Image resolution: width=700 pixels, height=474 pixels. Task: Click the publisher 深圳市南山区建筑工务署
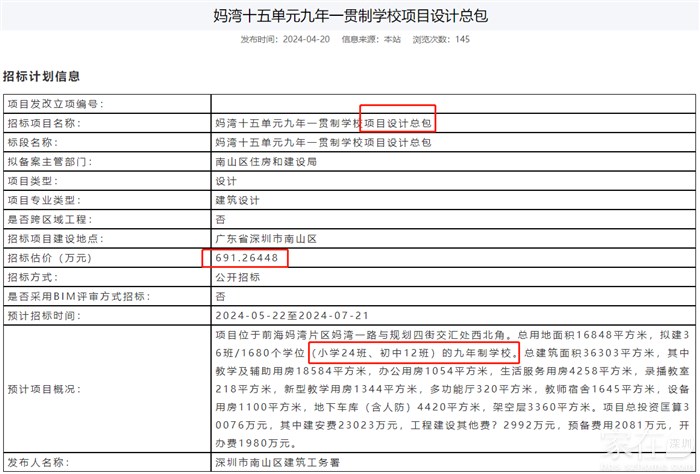coord(275,463)
